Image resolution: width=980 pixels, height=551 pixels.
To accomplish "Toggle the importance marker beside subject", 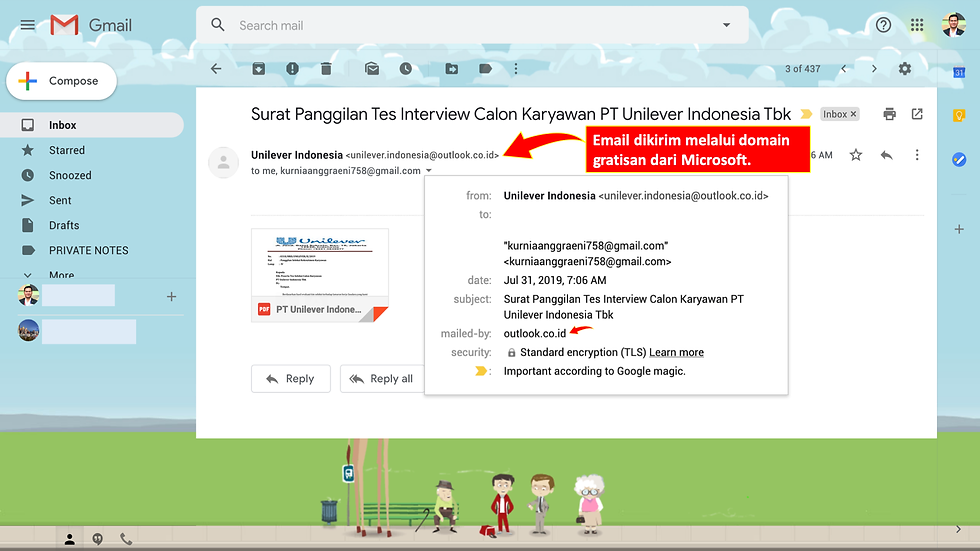I will click(806, 114).
